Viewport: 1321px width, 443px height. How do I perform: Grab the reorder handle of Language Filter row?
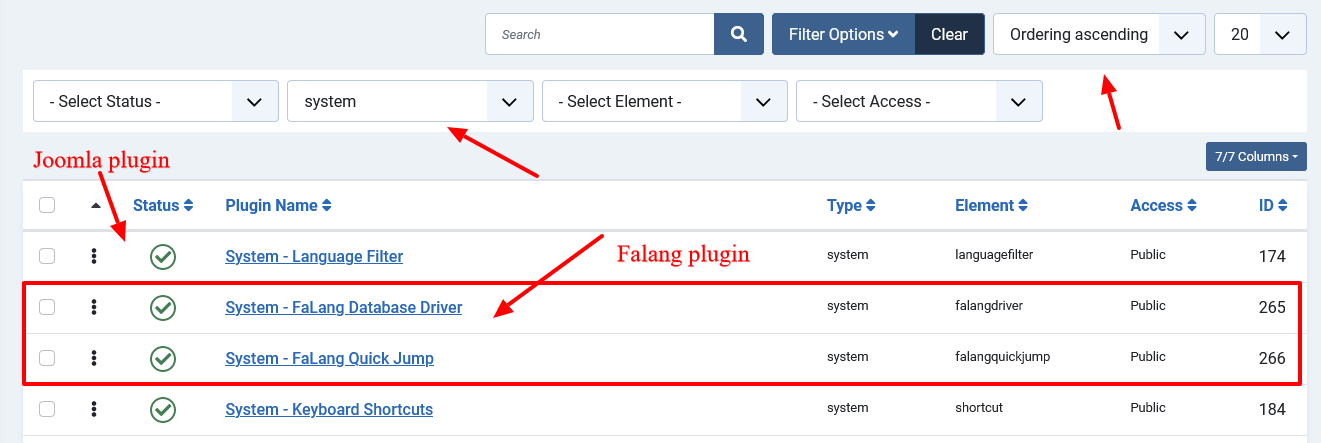pyautogui.click(x=94, y=256)
